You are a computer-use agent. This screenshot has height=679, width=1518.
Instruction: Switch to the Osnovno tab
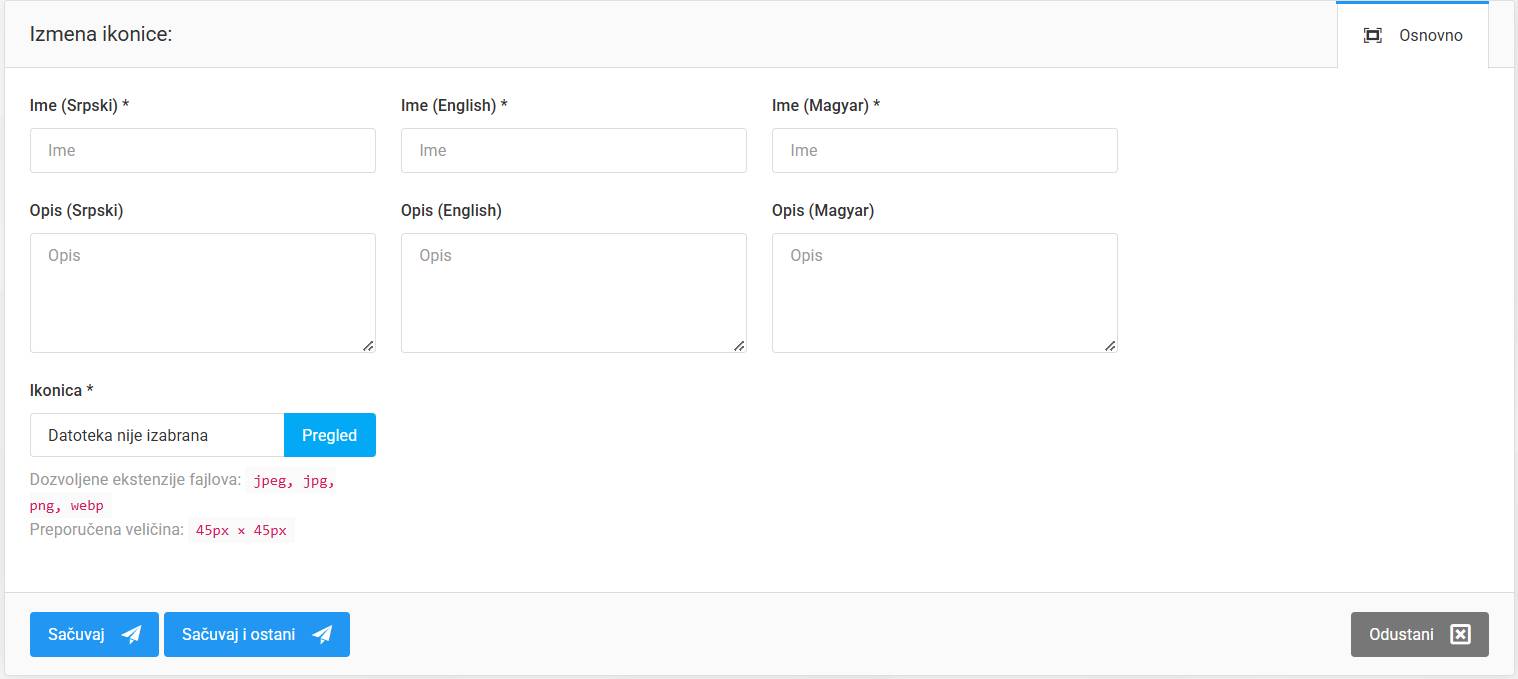pos(1412,36)
